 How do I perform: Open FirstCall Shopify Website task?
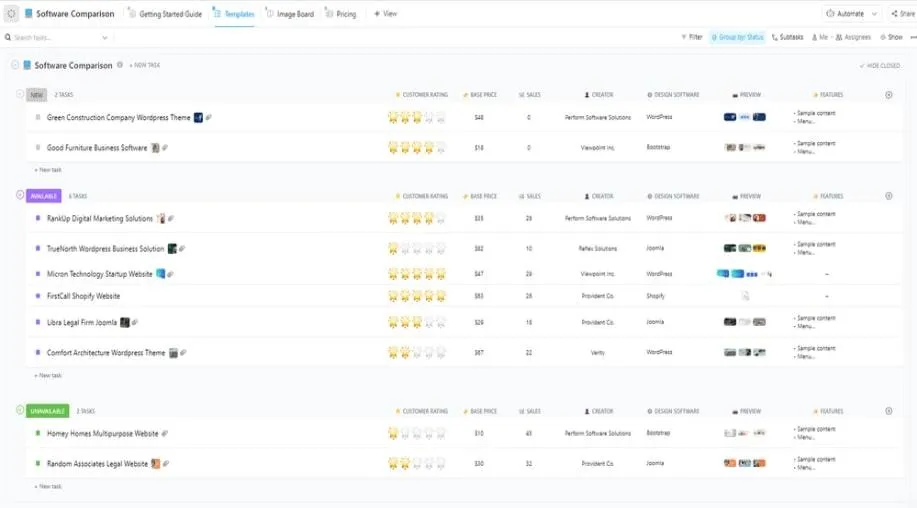[x=84, y=296]
